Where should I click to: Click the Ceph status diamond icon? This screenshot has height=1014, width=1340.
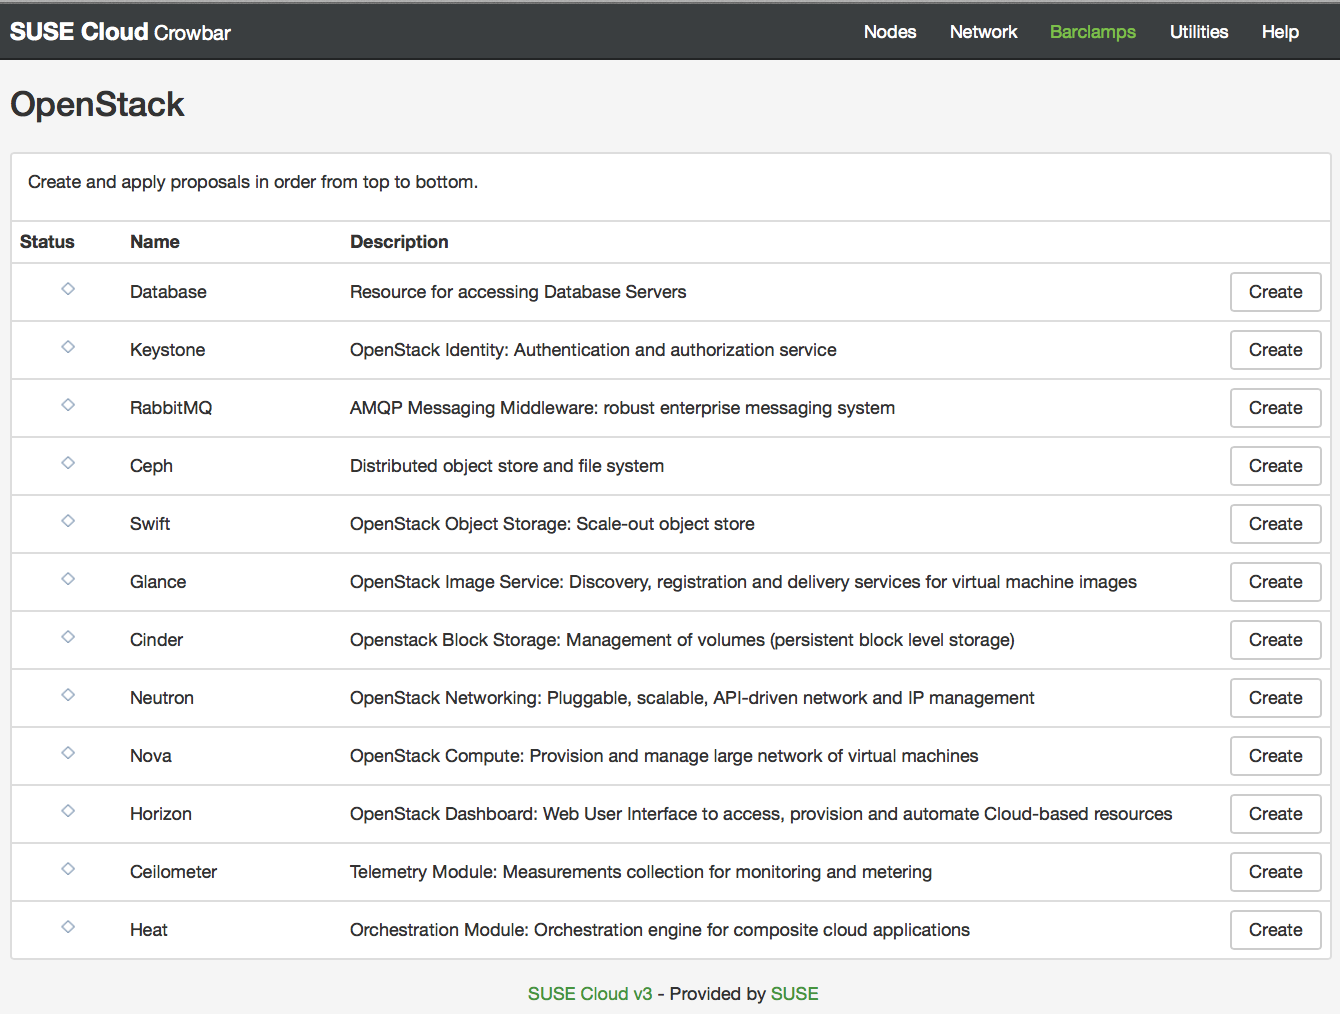tap(68, 463)
